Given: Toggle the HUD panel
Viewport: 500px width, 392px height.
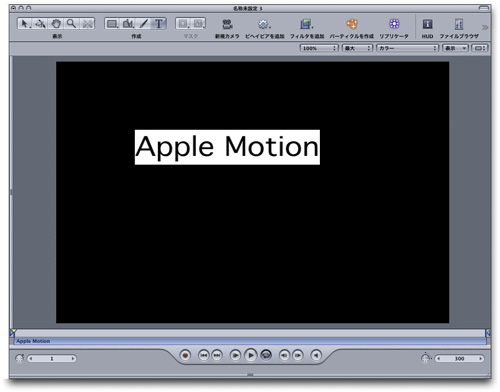Looking at the screenshot, I should coord(427,24).
